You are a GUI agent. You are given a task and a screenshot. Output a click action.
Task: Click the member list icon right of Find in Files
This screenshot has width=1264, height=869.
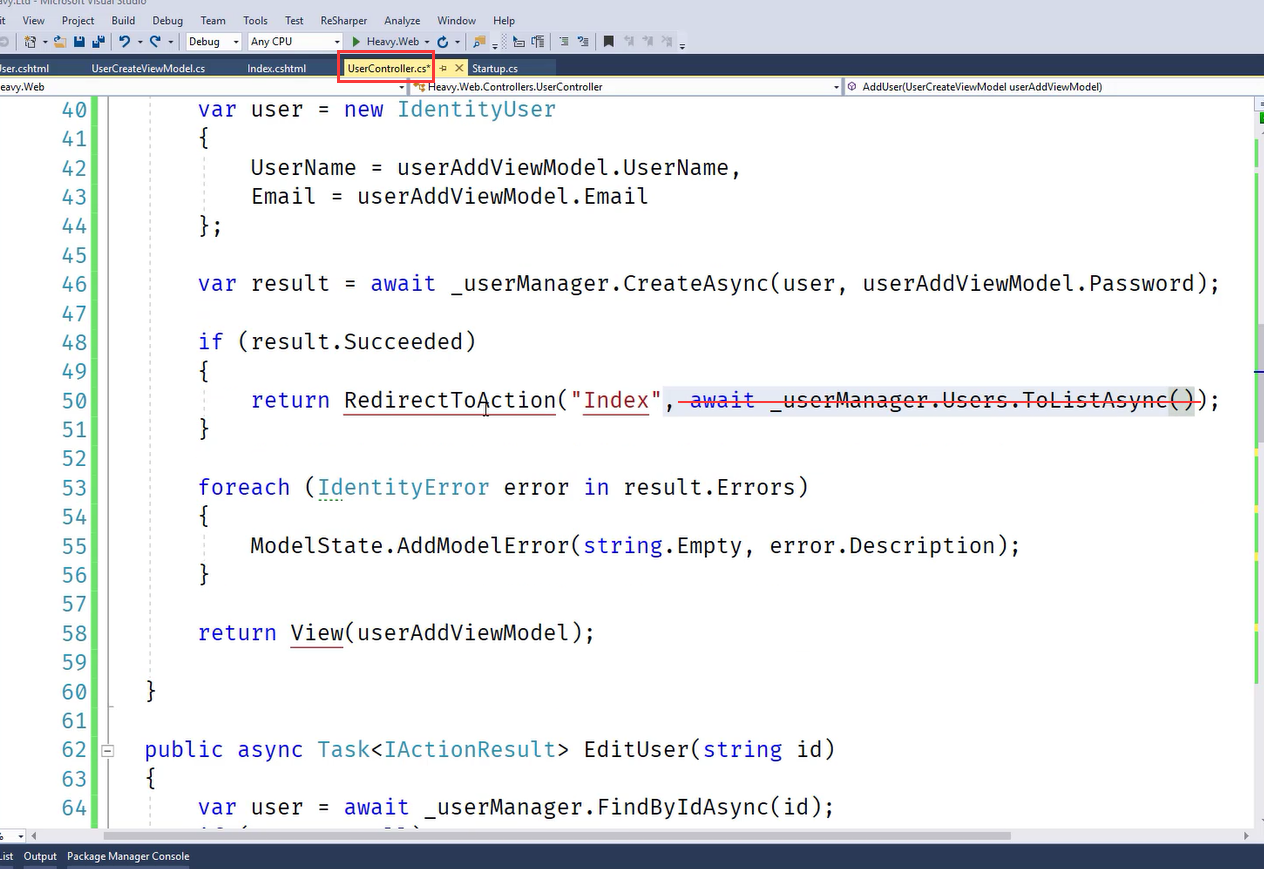click(x=518, y=42)
